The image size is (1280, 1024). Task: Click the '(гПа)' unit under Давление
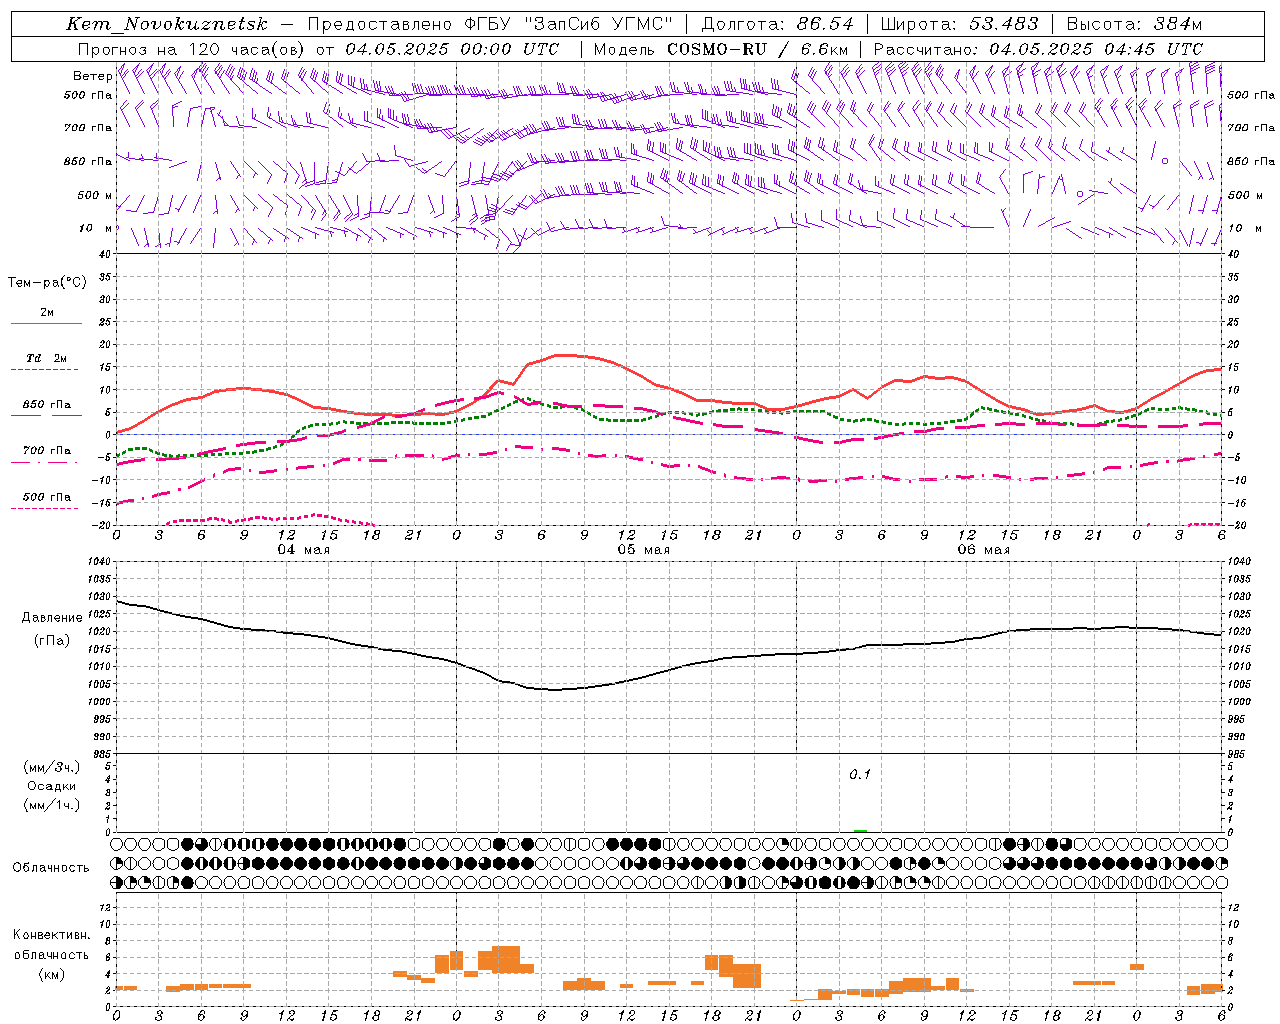tap(52, 640)
